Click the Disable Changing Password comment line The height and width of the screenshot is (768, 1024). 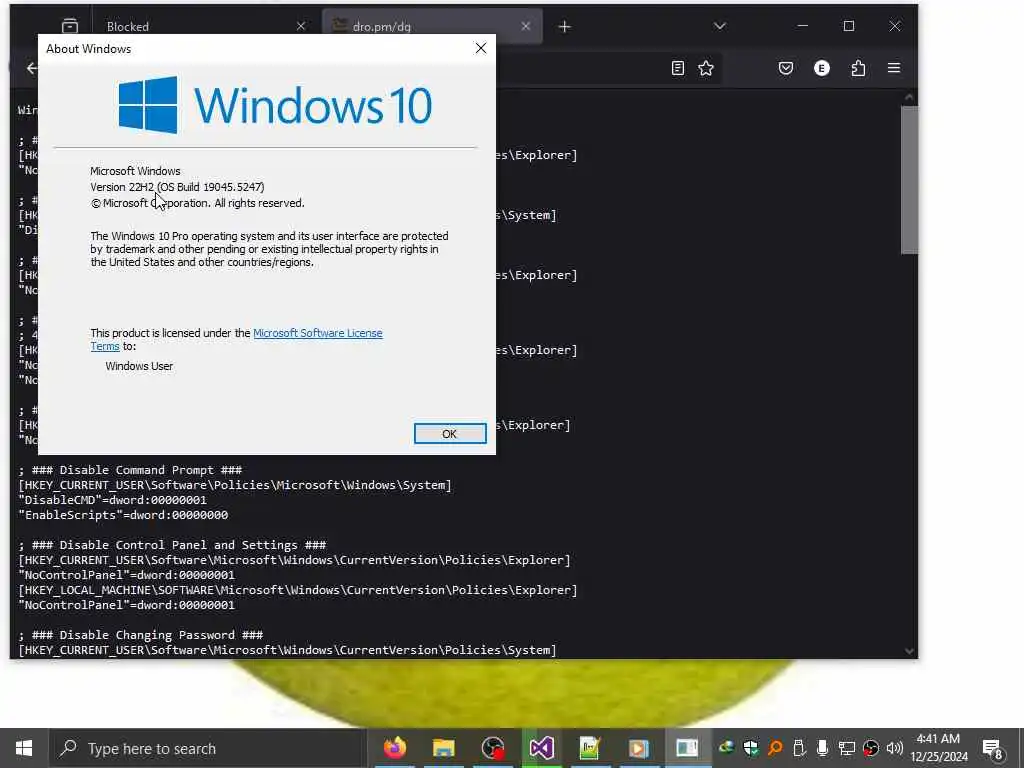click(x=140, y=635)
